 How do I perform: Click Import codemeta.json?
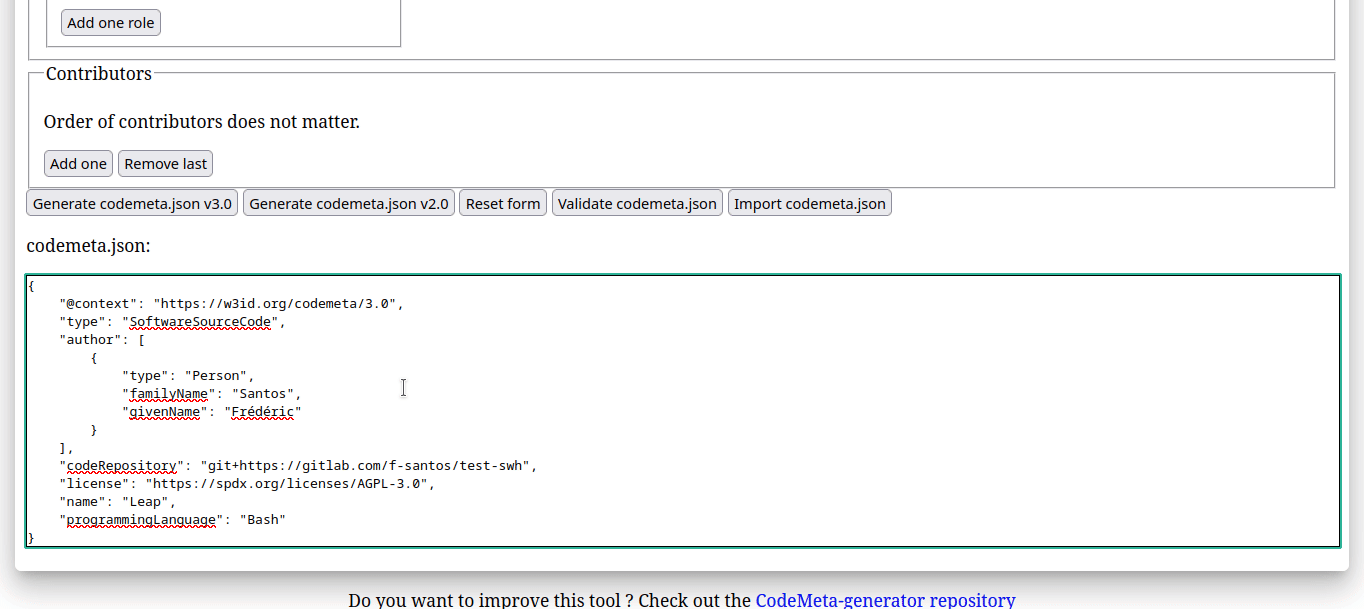tap(810, 202)
